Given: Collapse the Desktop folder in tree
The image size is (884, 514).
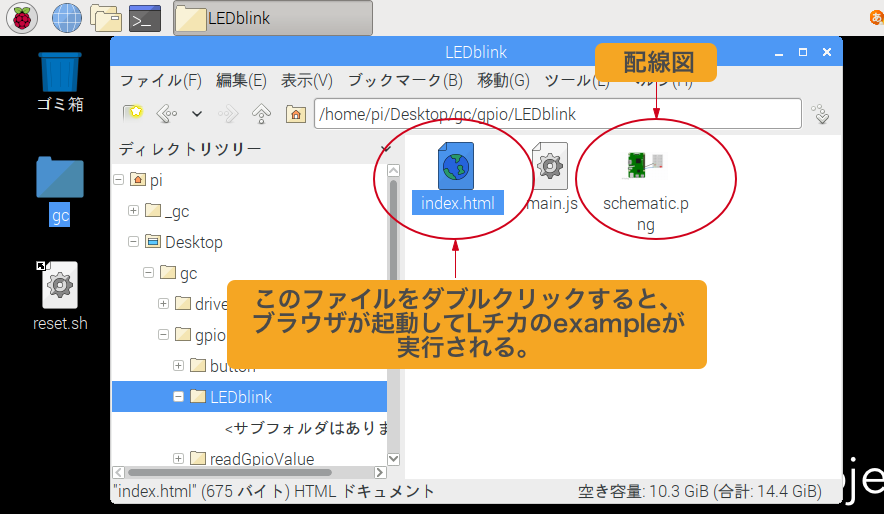Looking at the screenshot, I should [134, 242].
